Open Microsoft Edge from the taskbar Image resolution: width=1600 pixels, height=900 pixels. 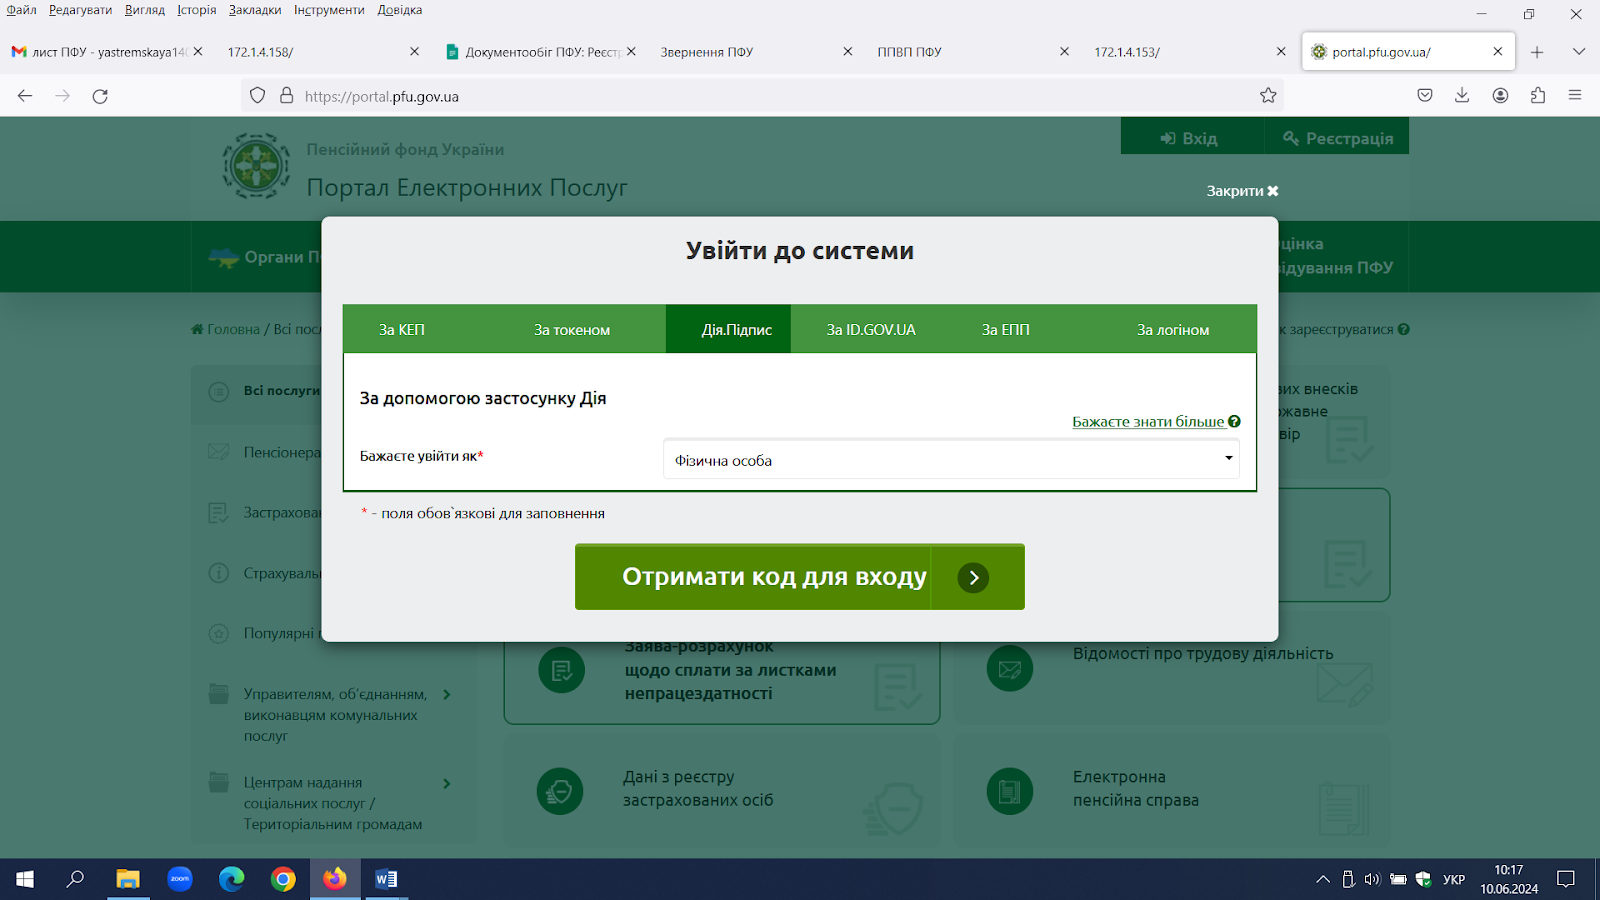232,879
